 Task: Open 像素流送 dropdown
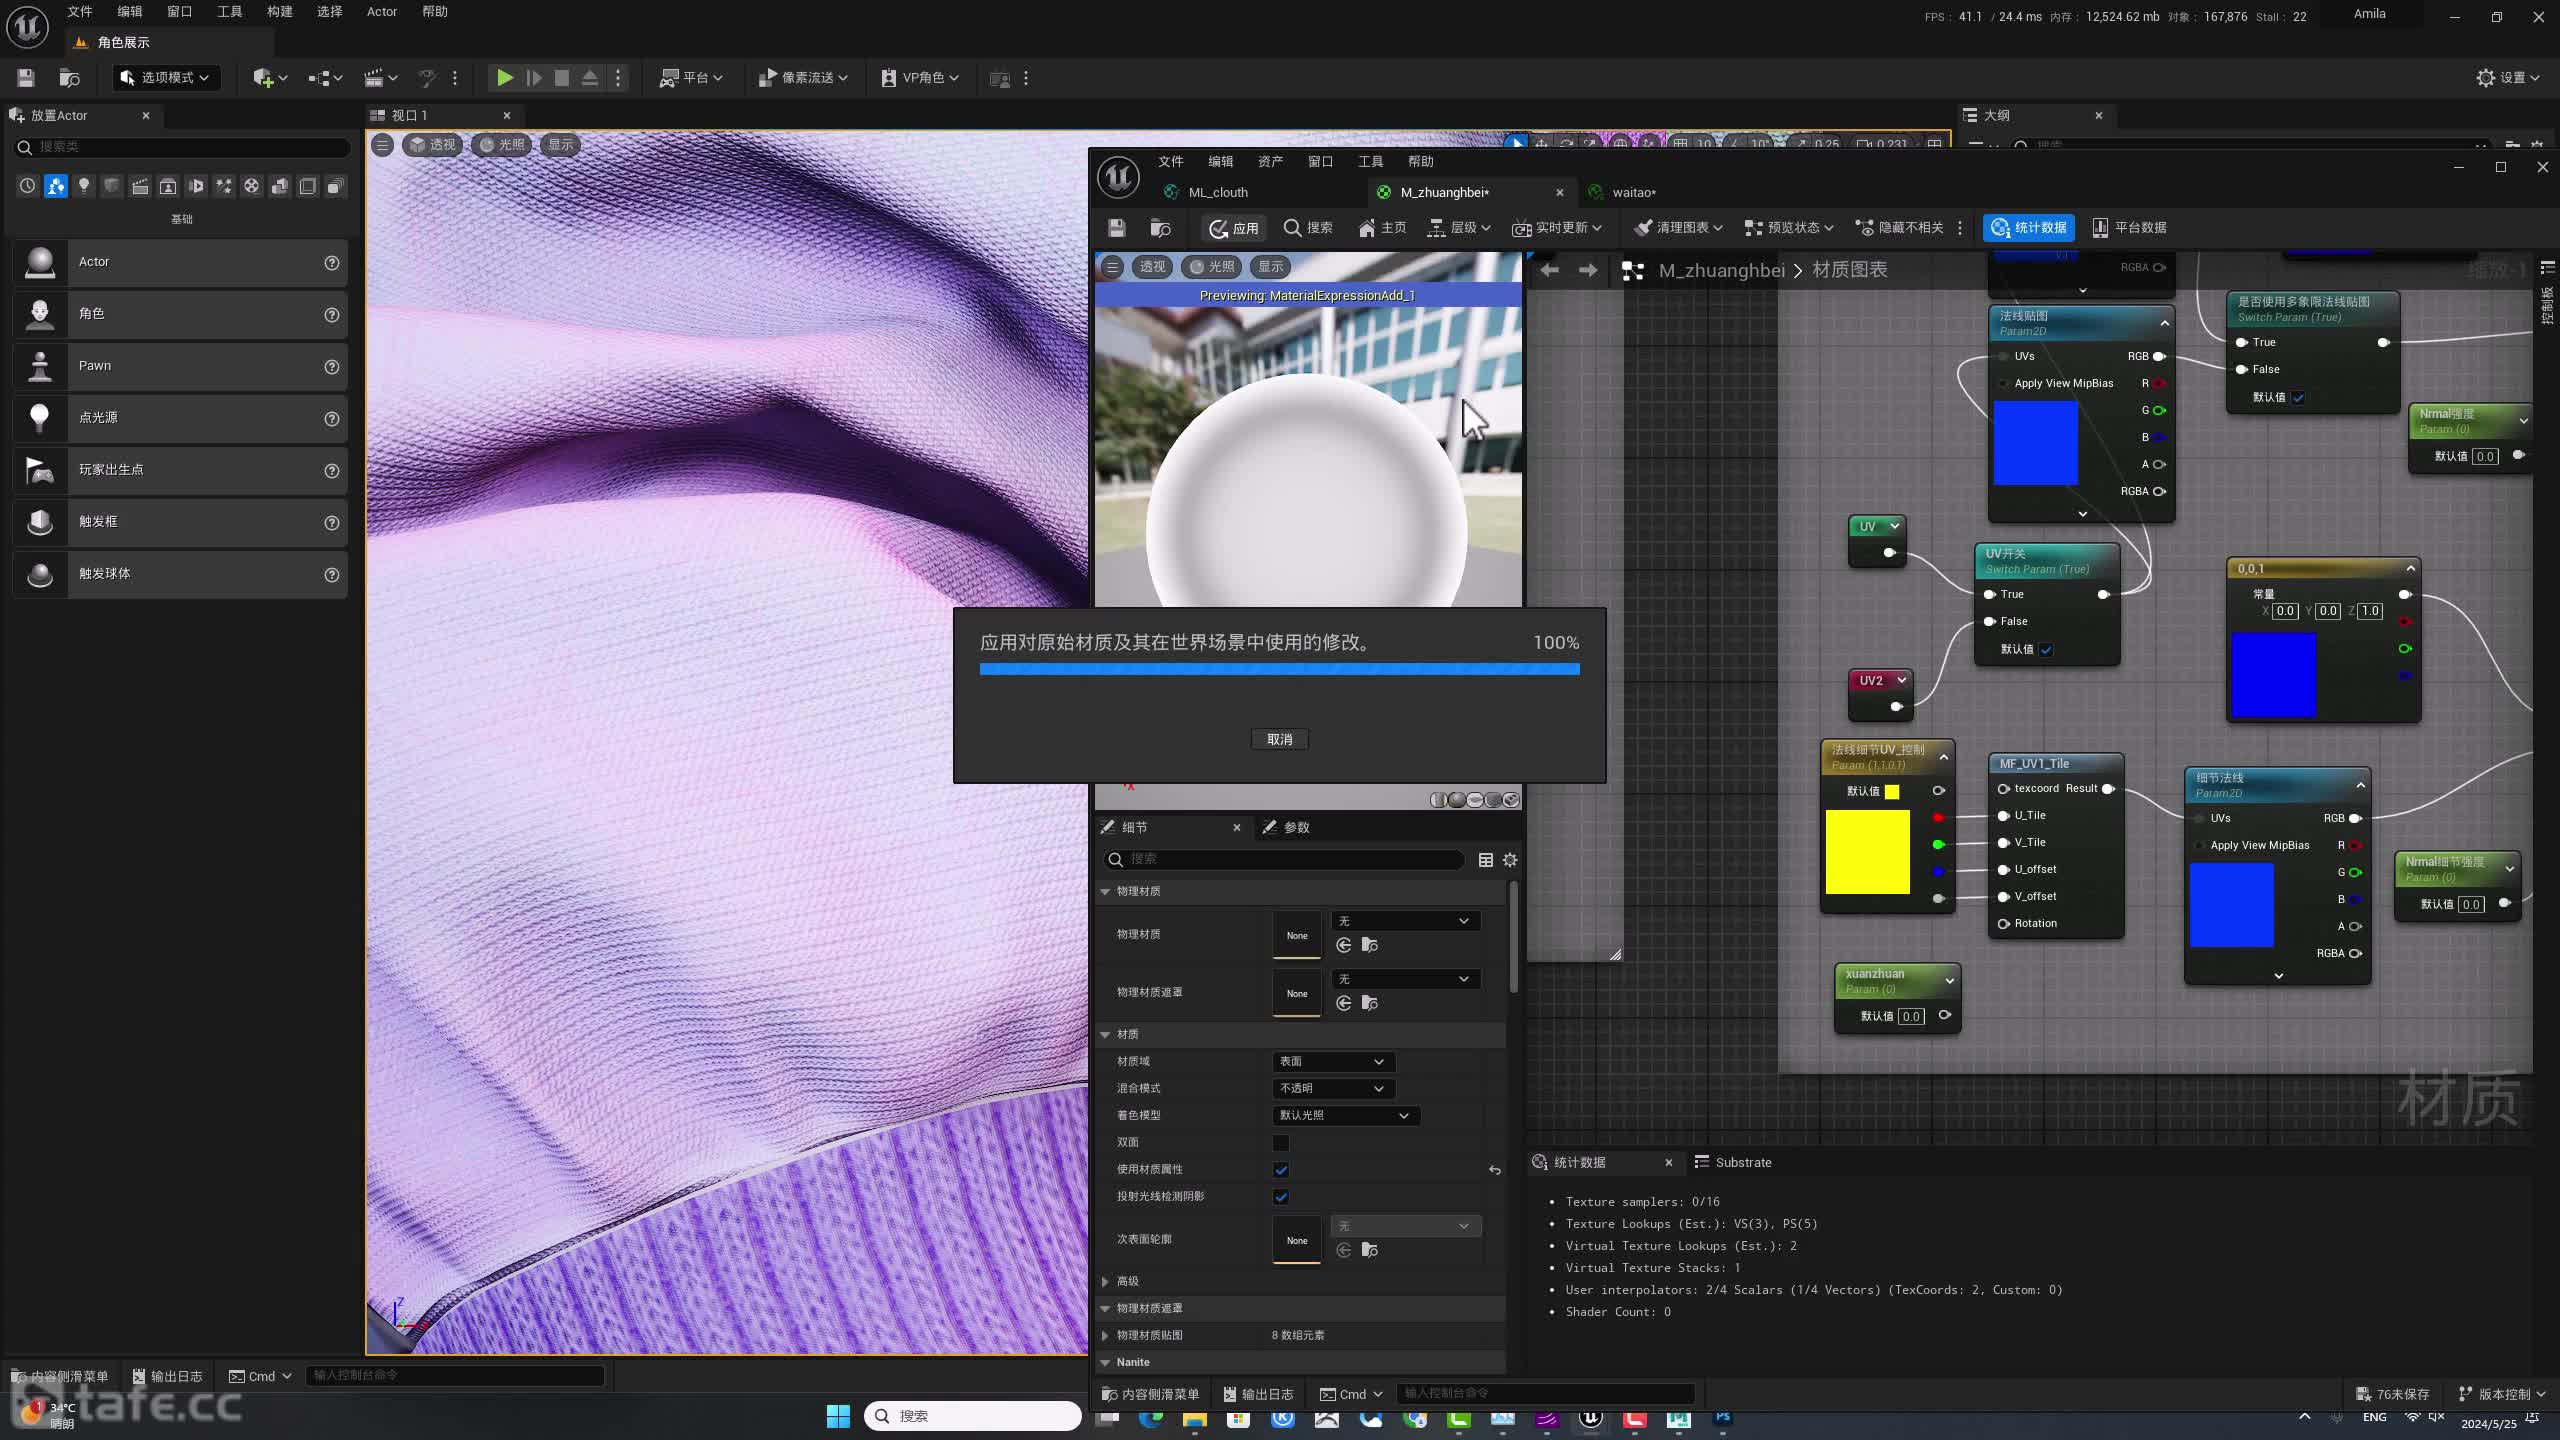coord(804,78)
